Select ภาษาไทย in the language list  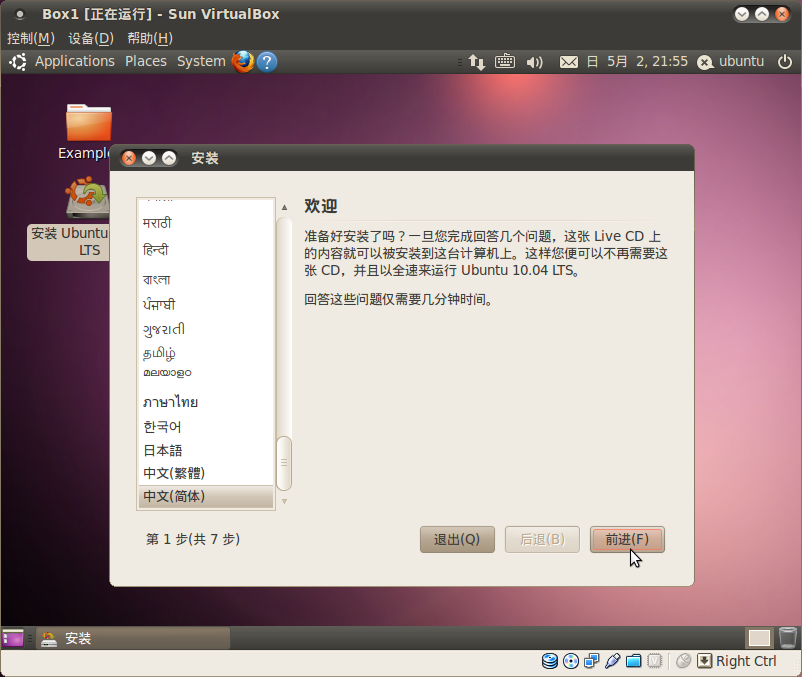[206, 402]
